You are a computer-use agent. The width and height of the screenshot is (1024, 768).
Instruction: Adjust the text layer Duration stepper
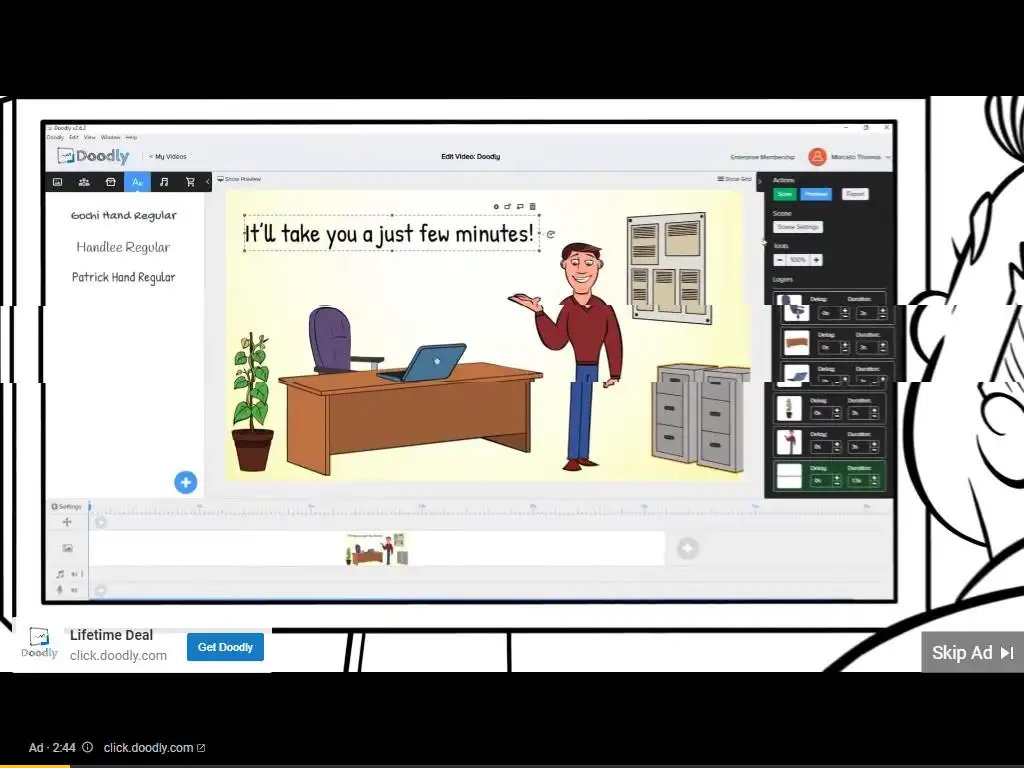tap(874, 481)
